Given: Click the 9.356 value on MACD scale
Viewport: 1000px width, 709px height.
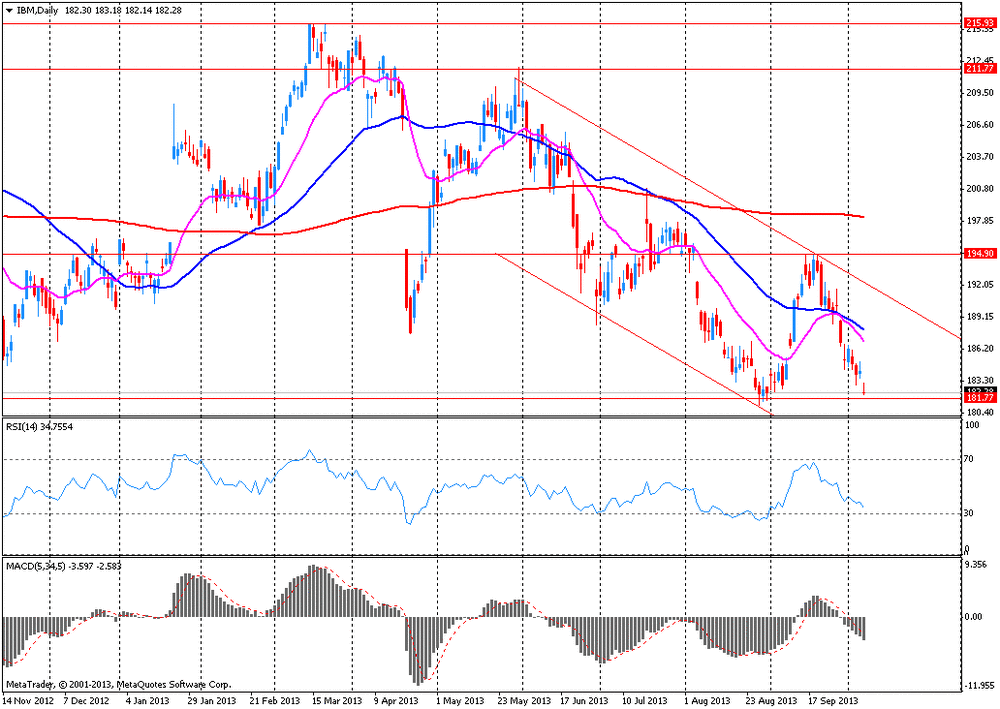Looking at the screenshot, I should pyautogui.click(x=978, y=564).
